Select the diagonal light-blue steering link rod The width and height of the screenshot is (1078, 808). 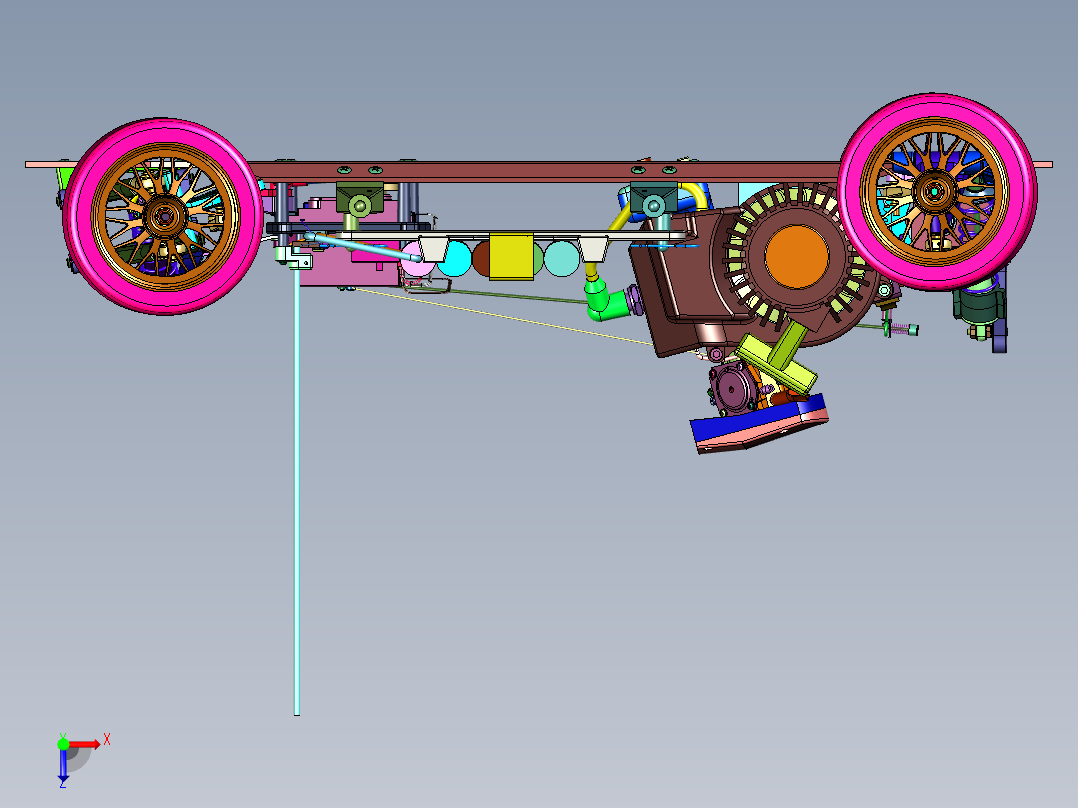pos(362,246)
